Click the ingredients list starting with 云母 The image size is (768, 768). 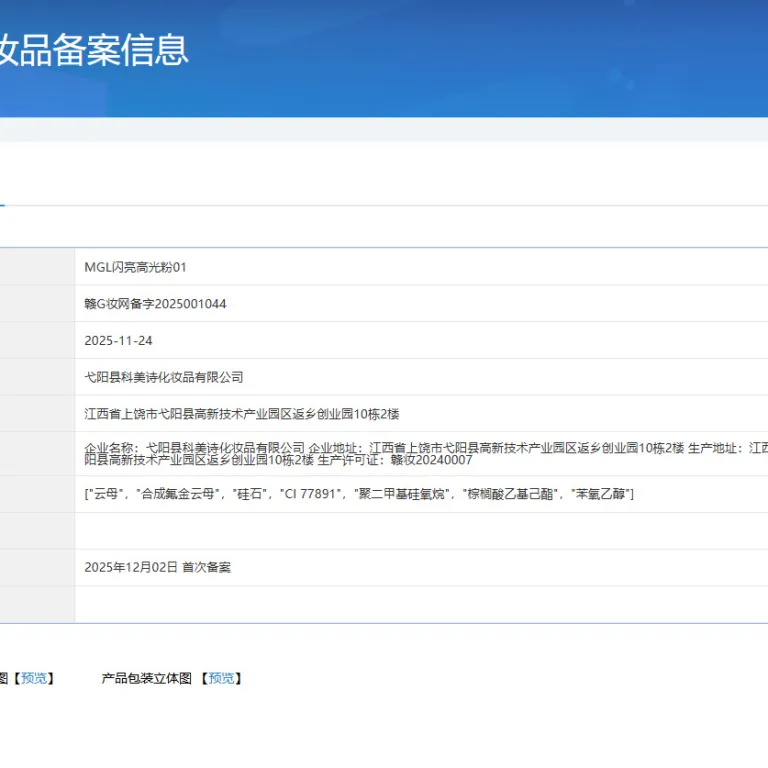click(x=359, y=494)
